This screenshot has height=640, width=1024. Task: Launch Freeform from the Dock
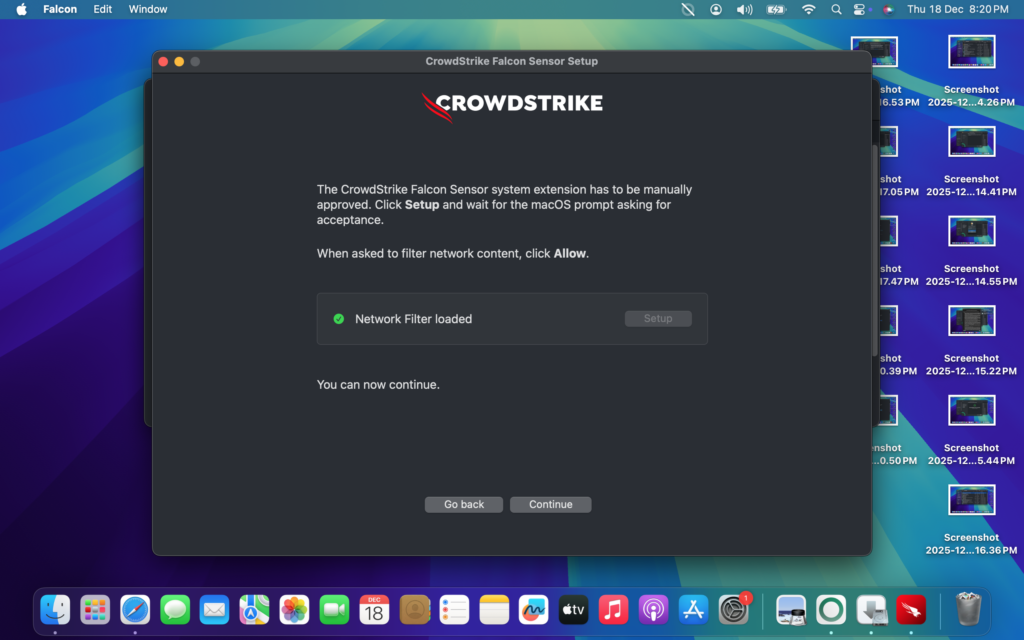pos(534,610)
